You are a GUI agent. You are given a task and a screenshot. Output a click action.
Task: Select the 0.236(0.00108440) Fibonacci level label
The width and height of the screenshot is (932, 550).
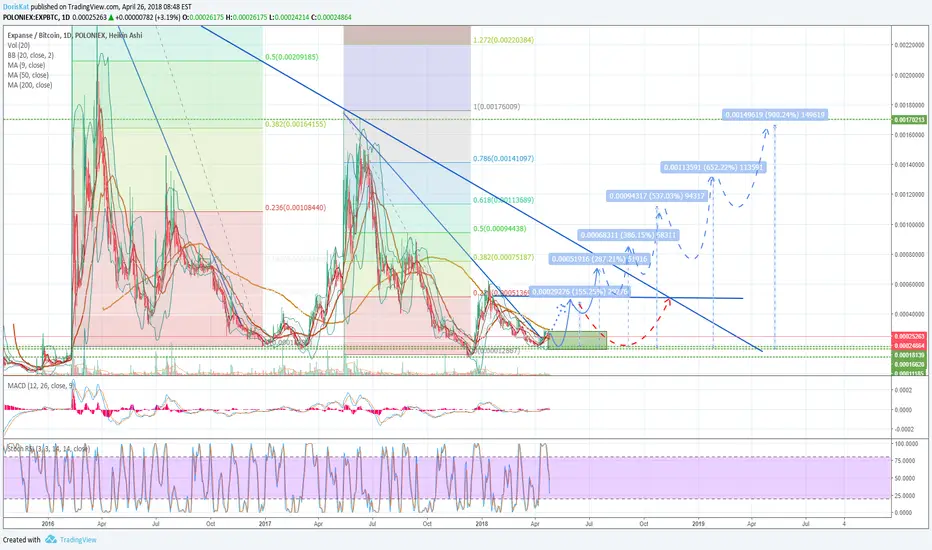pos(295,208)
